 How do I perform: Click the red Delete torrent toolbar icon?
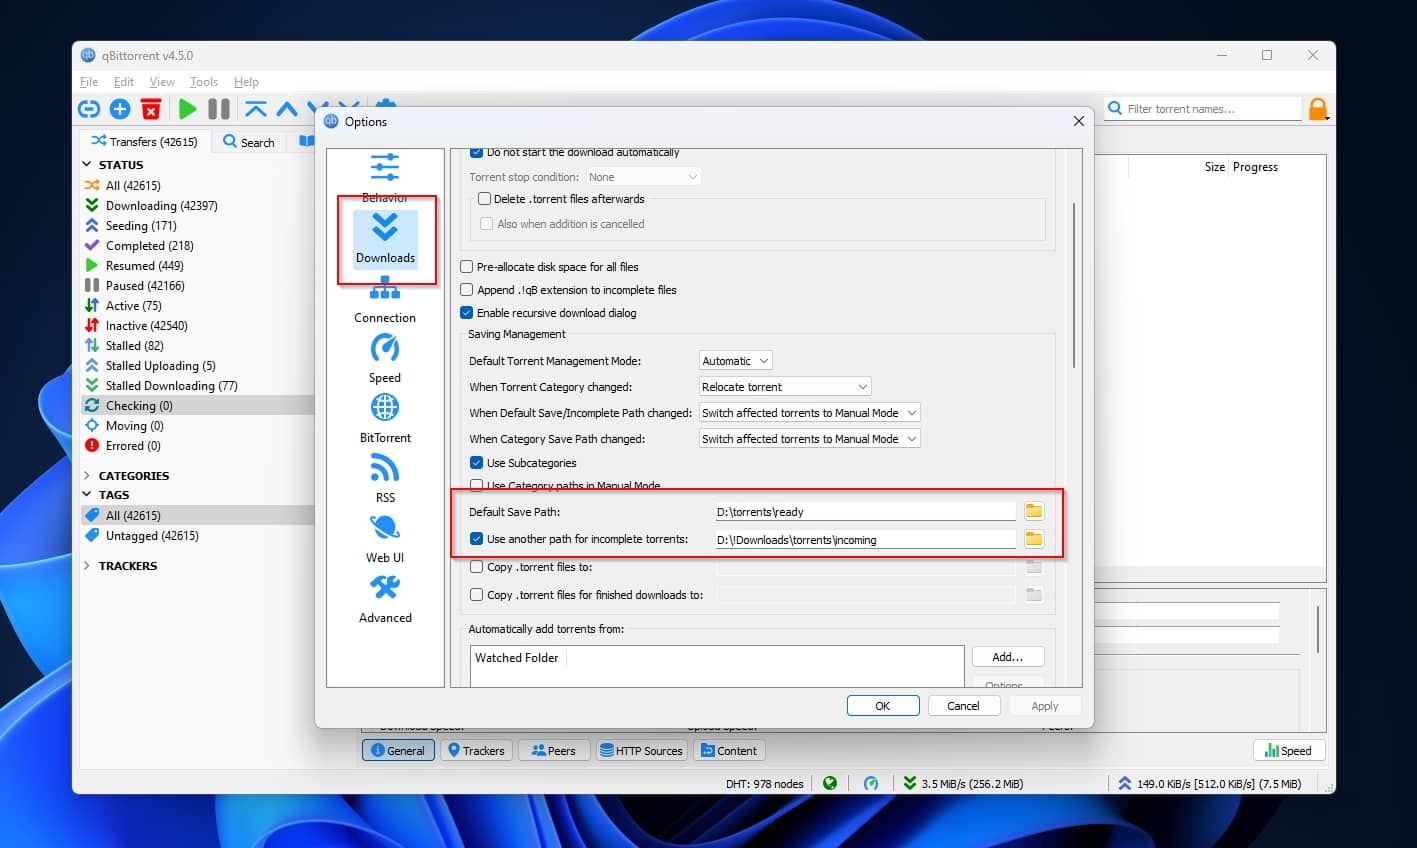click(x=150, y=109)
